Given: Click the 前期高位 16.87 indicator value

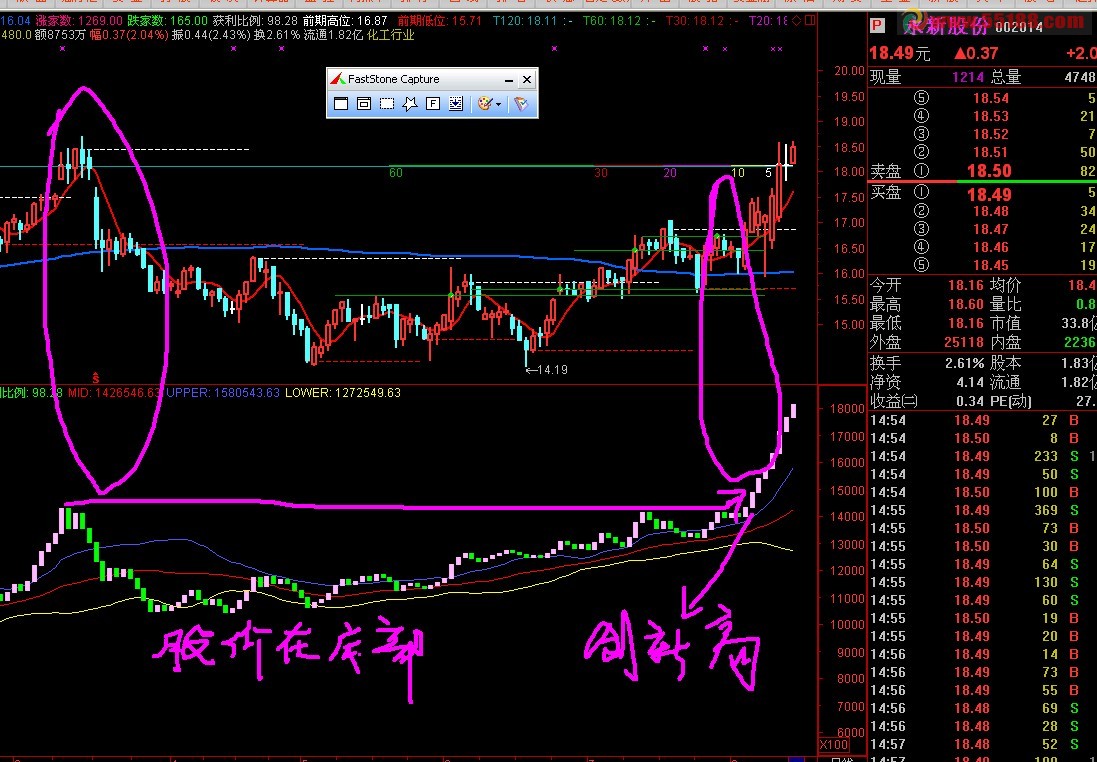Looking at the screenshot, I should point(345,21).
